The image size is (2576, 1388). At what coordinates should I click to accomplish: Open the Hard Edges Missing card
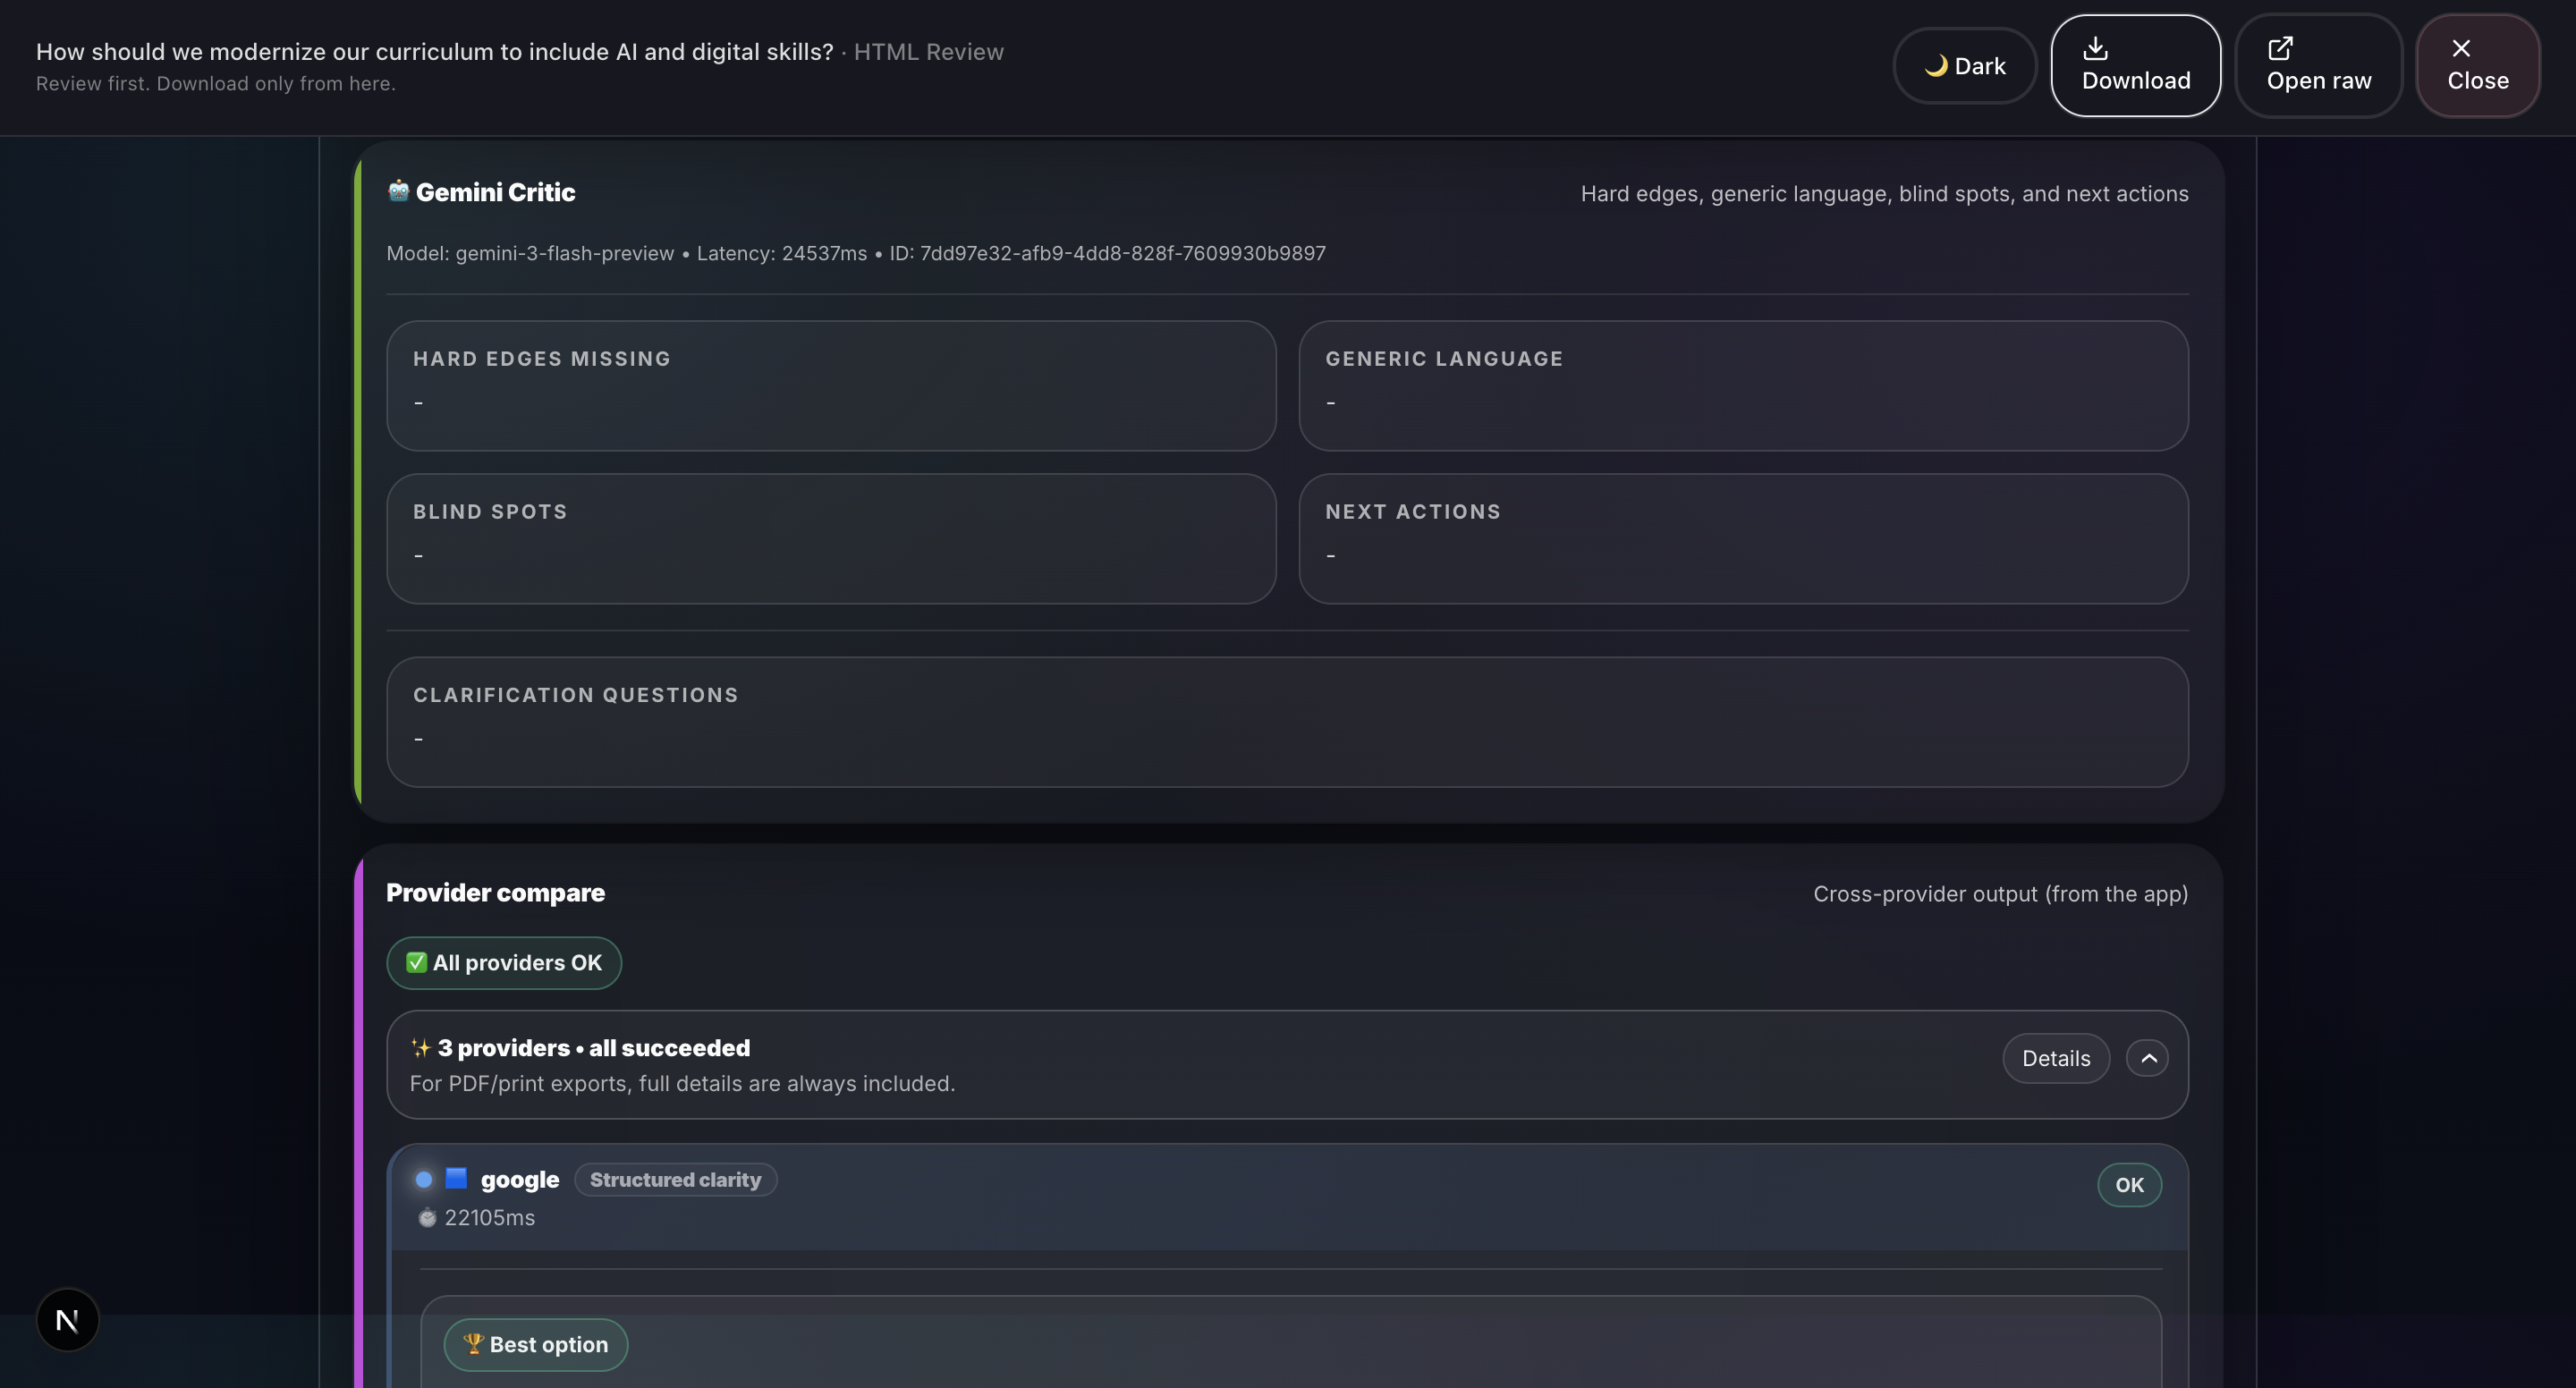click(831, 386)
